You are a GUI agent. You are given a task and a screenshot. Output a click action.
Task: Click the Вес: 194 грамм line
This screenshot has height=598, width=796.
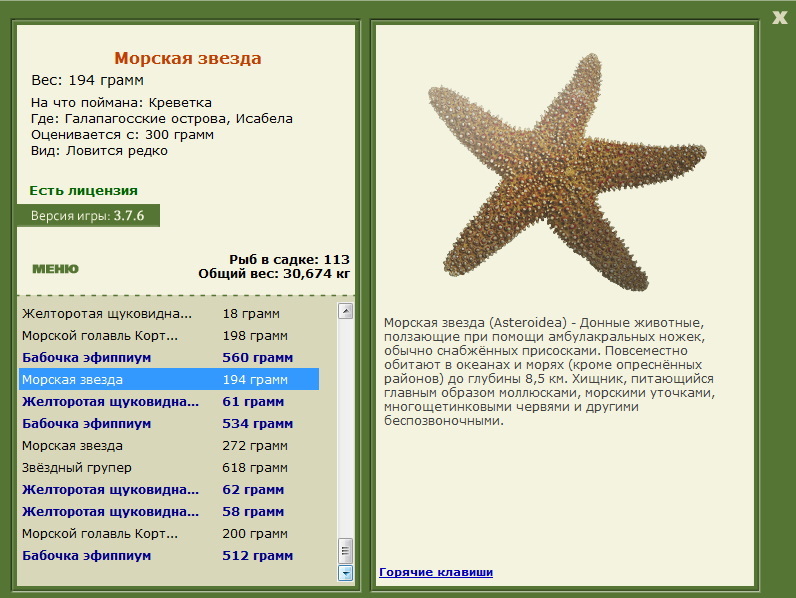(x=87, y=80)
